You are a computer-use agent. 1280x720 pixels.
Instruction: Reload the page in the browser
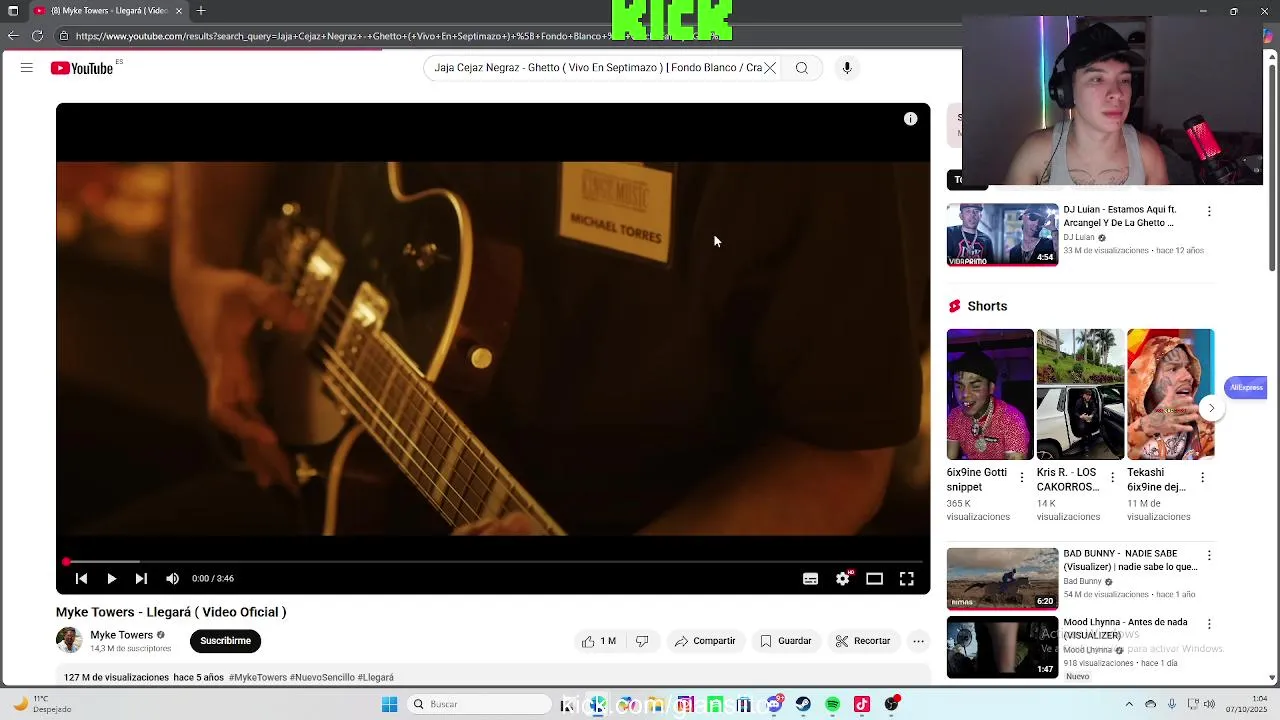(37, 36)
